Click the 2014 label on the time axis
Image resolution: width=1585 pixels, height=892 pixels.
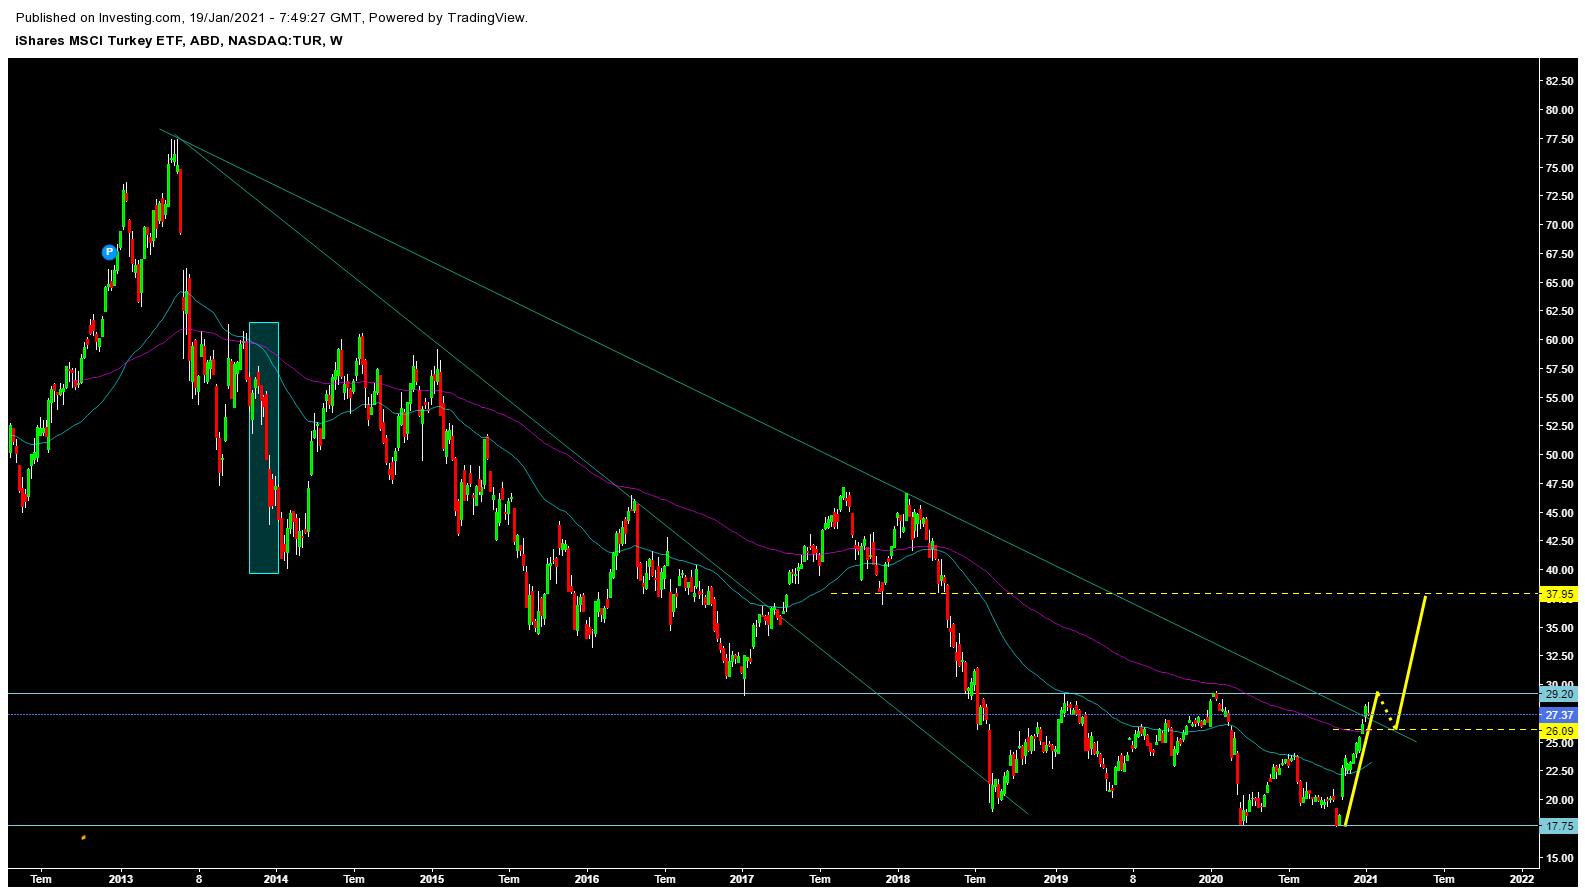[276, 880]
